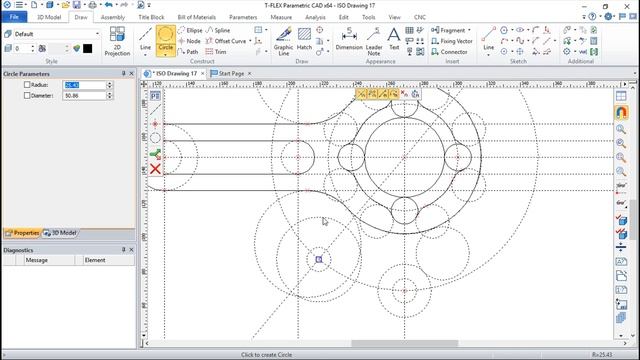Viewport: 640px width, 360px height.
Task: Click the circle option in automenu
Action: click(x=155, y=138)
